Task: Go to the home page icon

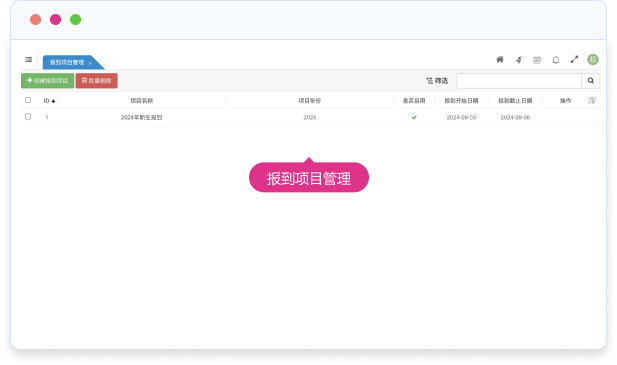Action: click(x=500, y=60)
